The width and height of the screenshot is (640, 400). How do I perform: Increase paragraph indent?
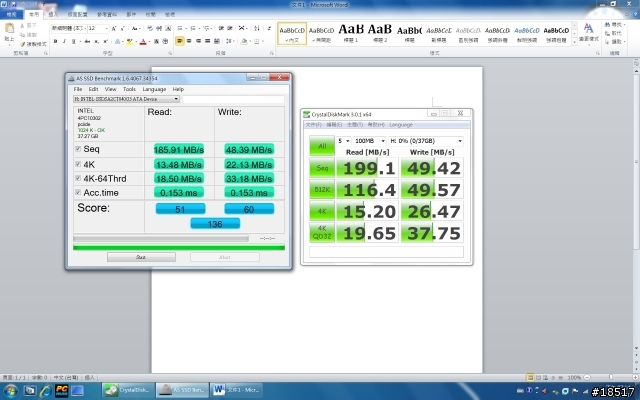tap(230, 28)
